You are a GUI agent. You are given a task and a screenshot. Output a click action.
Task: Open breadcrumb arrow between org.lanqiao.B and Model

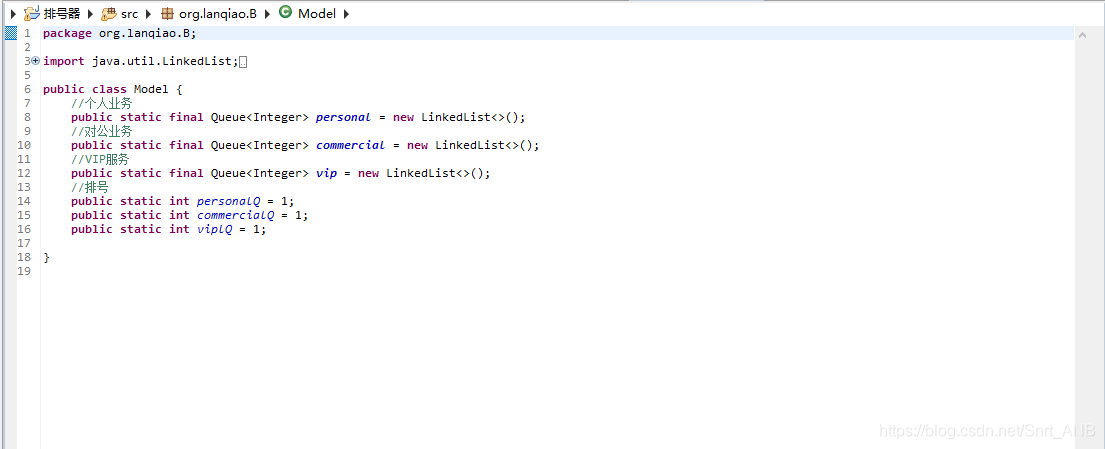click(x=268, y=13)
